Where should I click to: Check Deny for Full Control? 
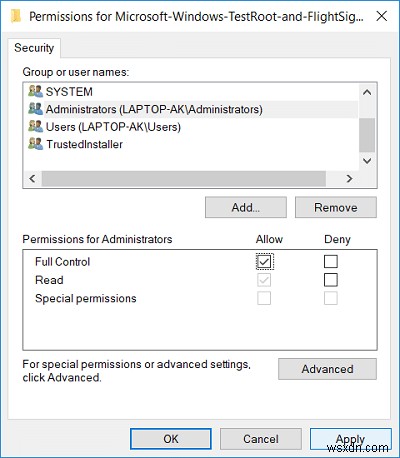tap(331, 262)
